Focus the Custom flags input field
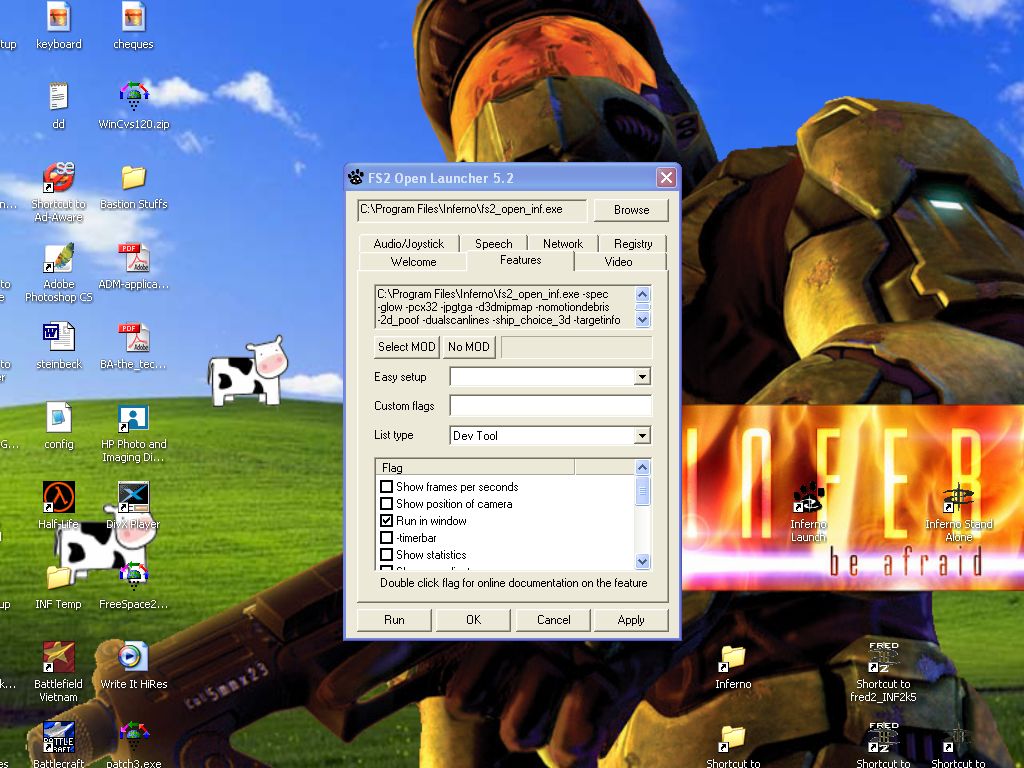This screenshot has height=768, width=1024. click(x=551, y=406)
